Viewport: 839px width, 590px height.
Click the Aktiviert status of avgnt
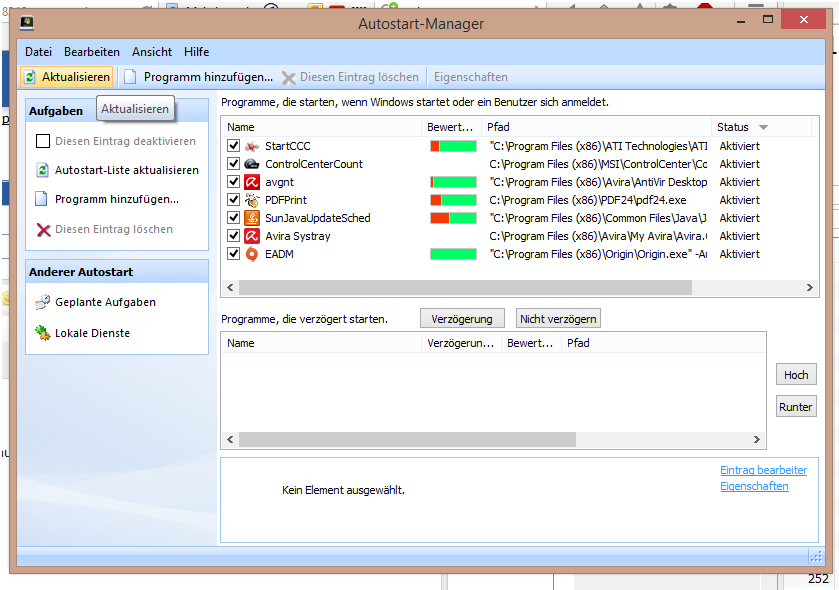tap(739, 182)
